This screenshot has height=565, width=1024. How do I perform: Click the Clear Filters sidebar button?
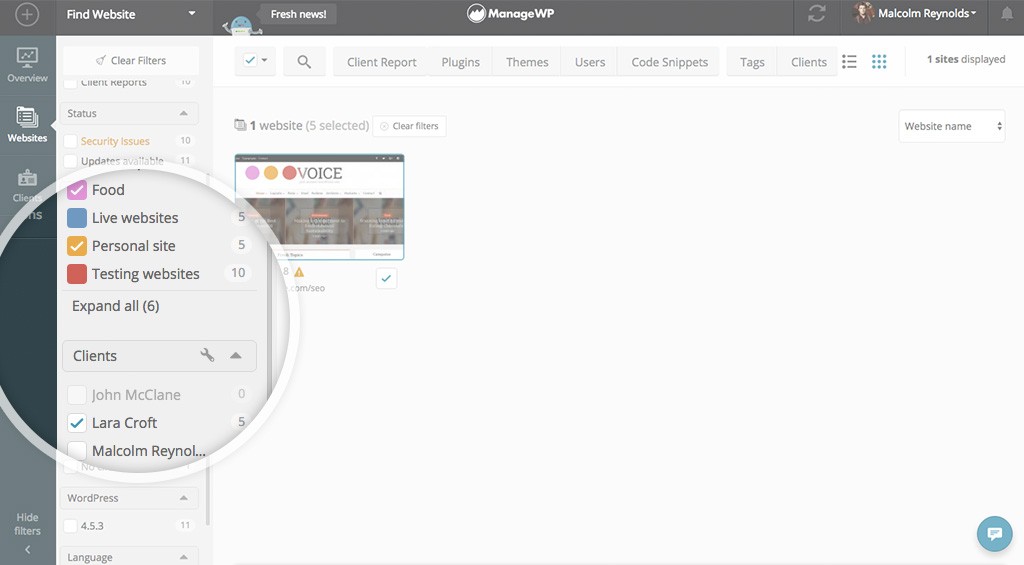point(129,60)
